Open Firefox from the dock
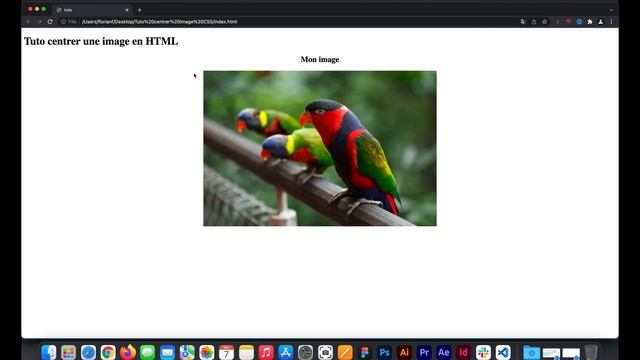Screen dimensions: 640x360 128,352
